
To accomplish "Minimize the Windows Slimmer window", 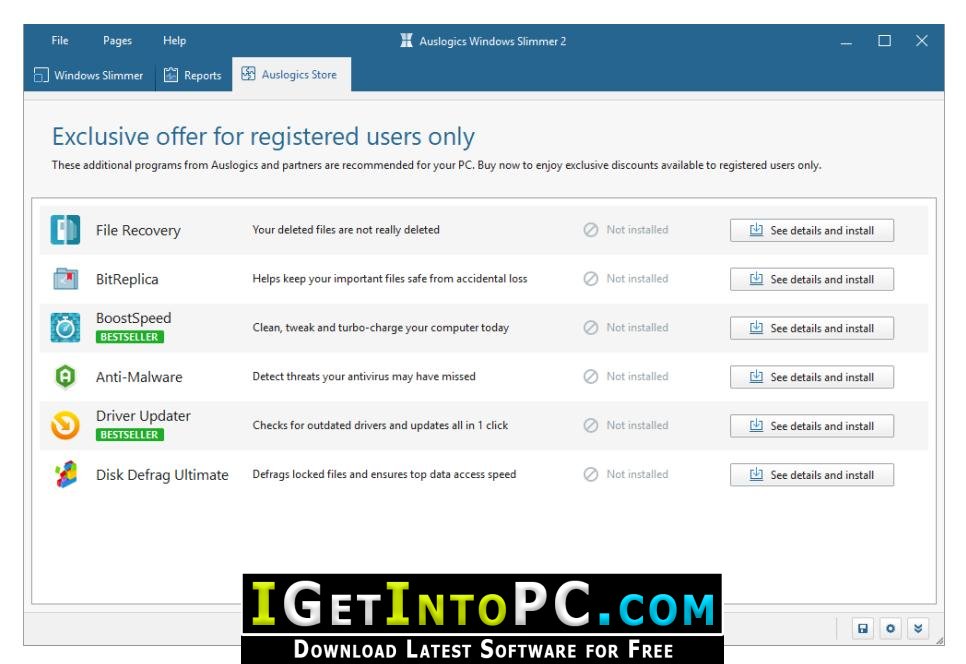I will tap(846, 41).
